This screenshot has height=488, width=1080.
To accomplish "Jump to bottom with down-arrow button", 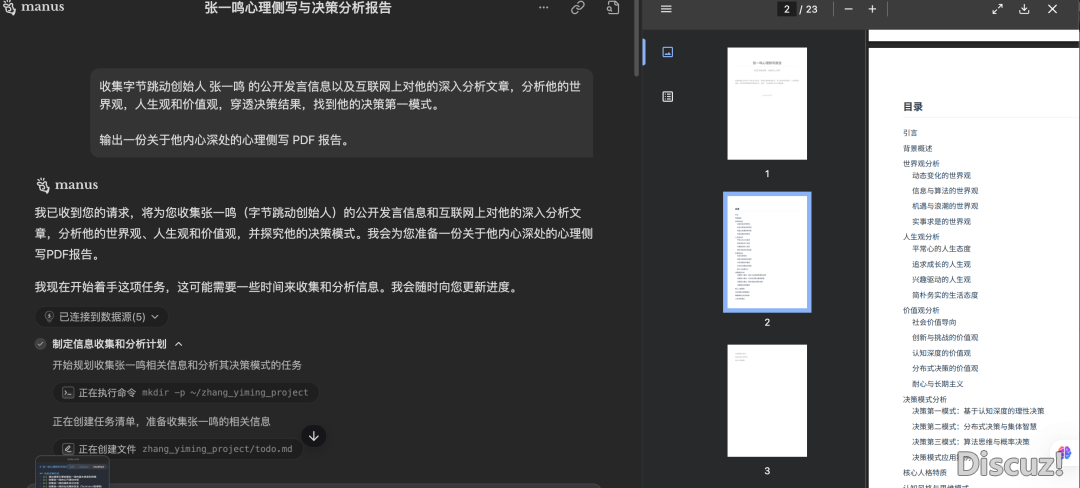I will (x=313, y=436).
